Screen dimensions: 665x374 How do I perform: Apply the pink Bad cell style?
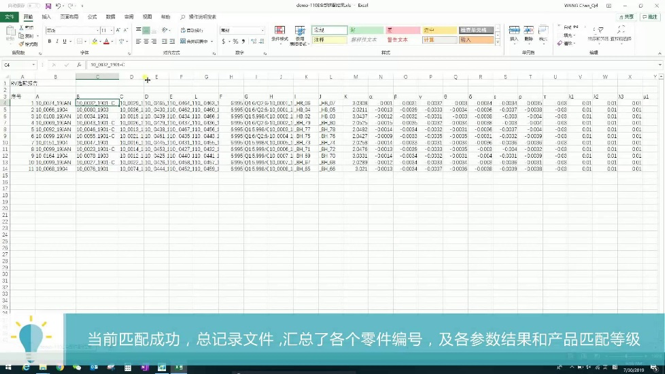pos(402,30)
